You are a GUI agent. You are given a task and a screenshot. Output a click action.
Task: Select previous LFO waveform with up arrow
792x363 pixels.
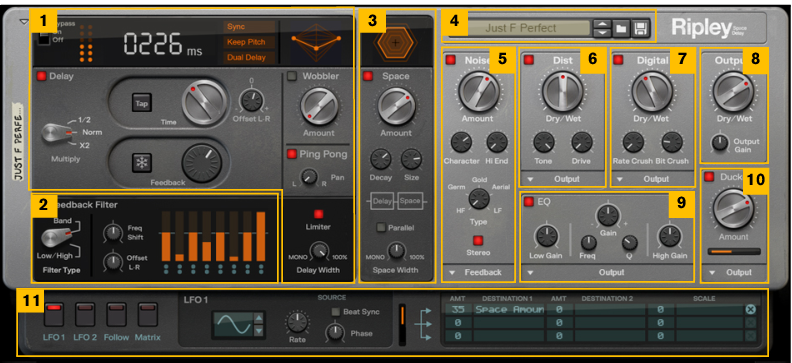pos(259,319)
